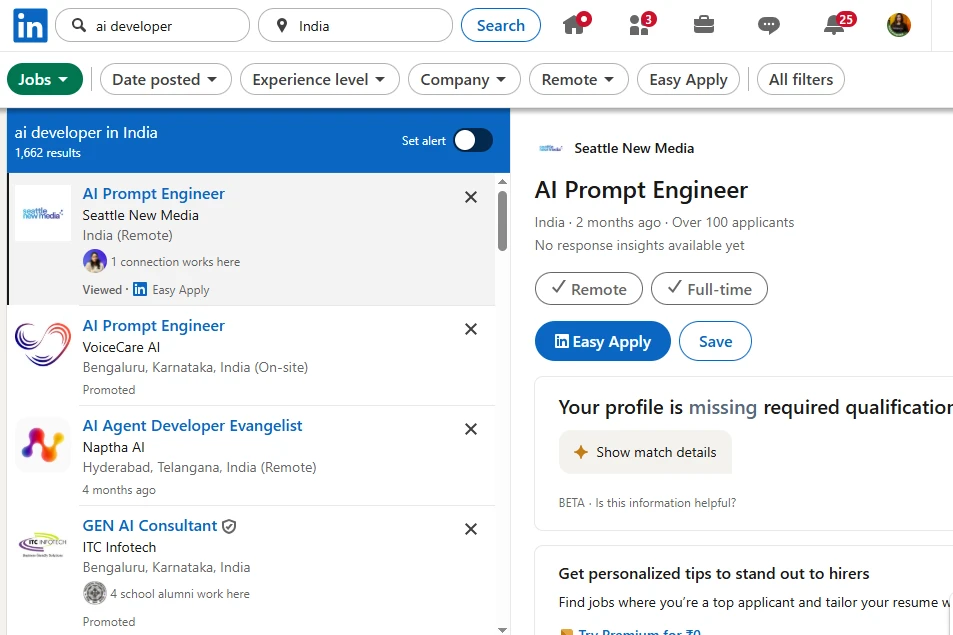Dismiss the VoiceCare AI job card

(471, 329)
